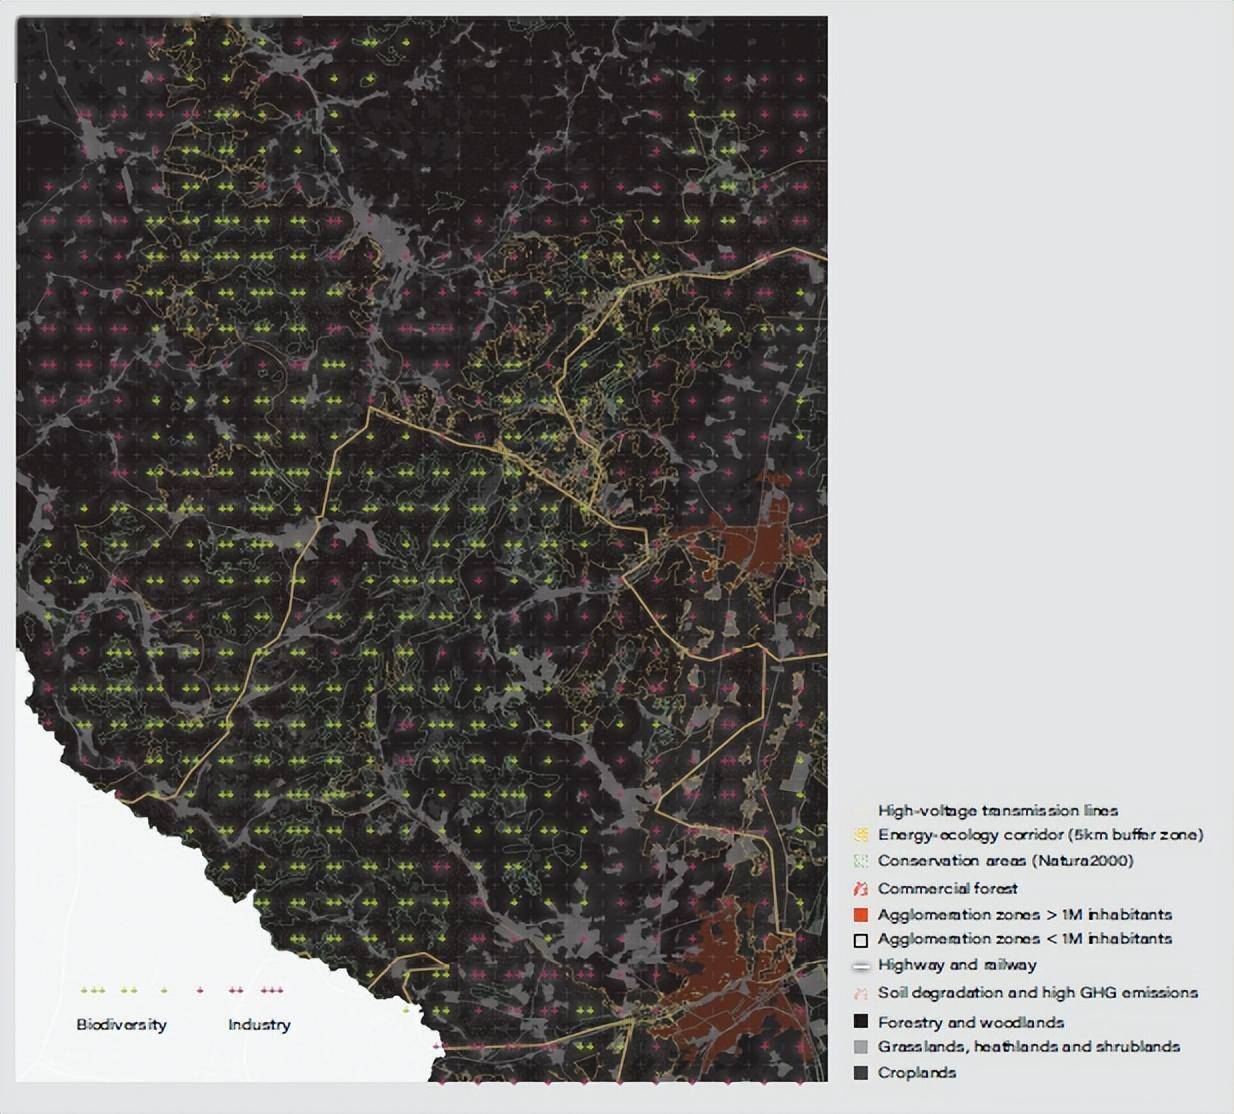Screen dimensions: 1234x1114
Task: Click the outlined square for zones under 1M inhabitants
Action: click(x=861, y=940)
